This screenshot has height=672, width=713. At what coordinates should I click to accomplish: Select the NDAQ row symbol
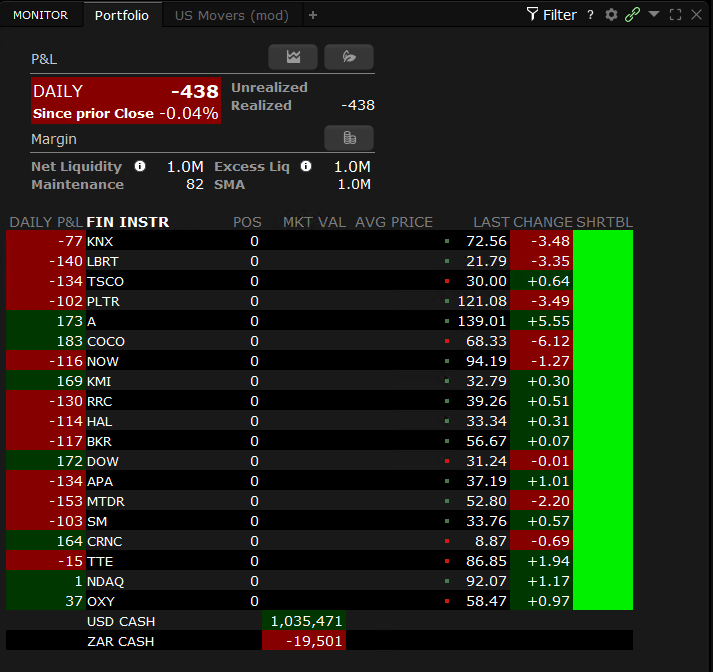(x=105, y=582)
